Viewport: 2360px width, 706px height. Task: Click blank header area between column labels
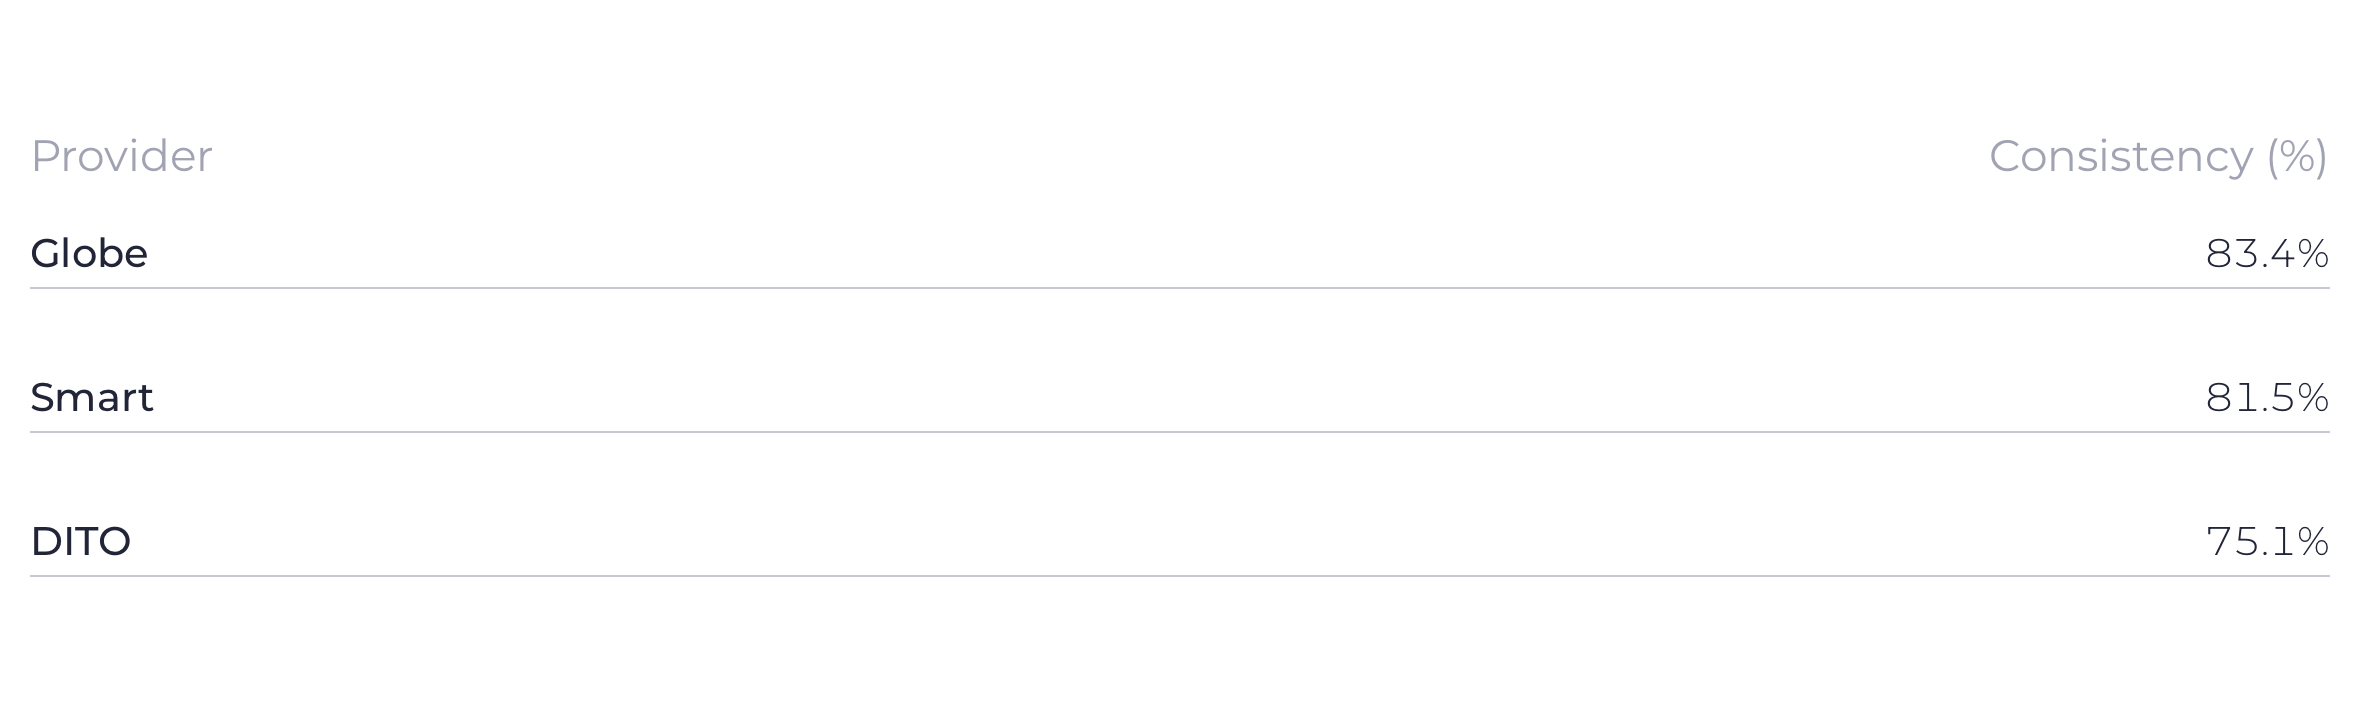[1100, 157]
